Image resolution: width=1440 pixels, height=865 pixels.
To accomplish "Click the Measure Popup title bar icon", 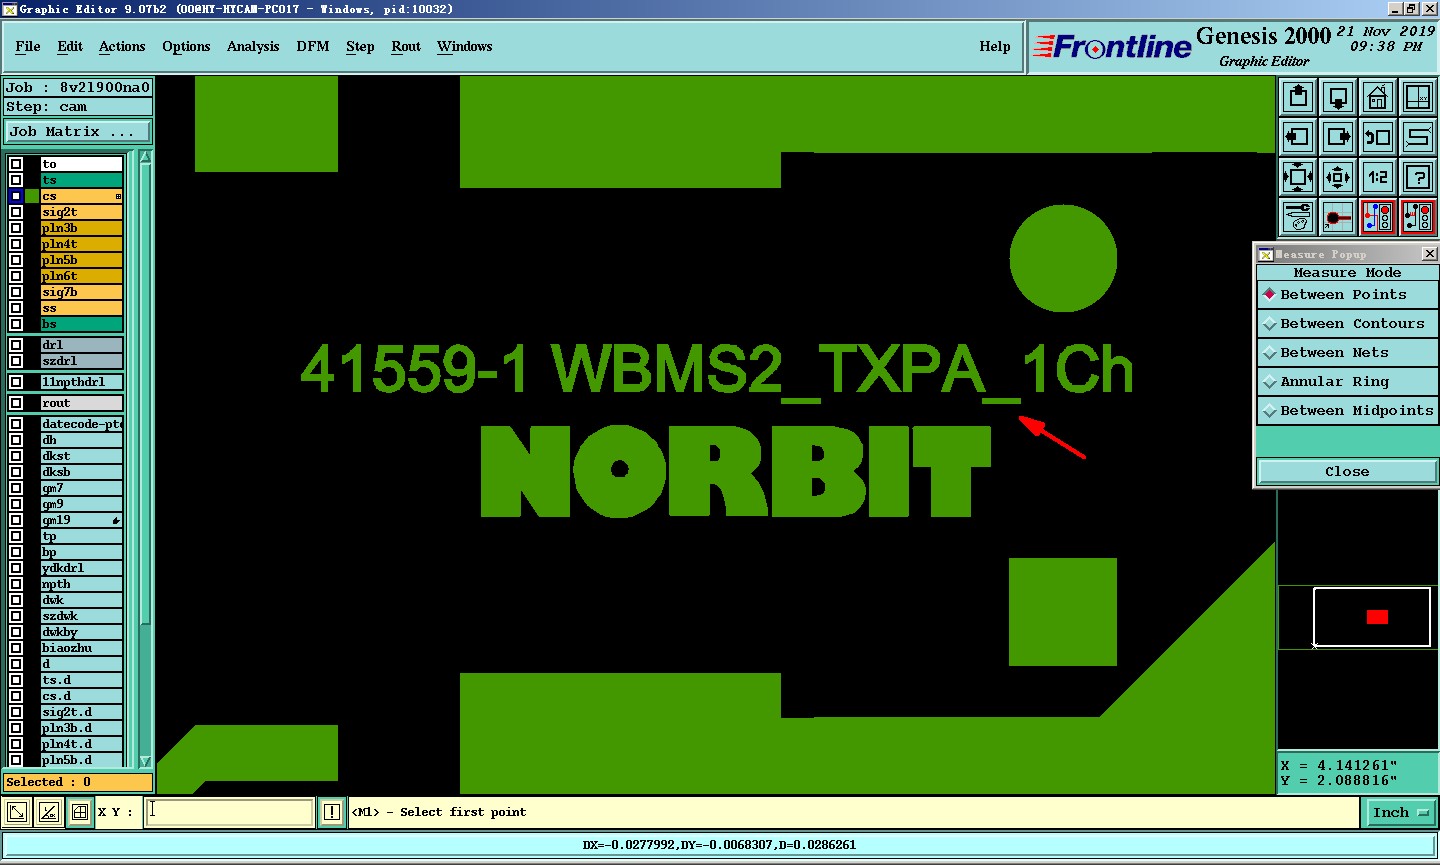I will click(x=1265, y=254).
